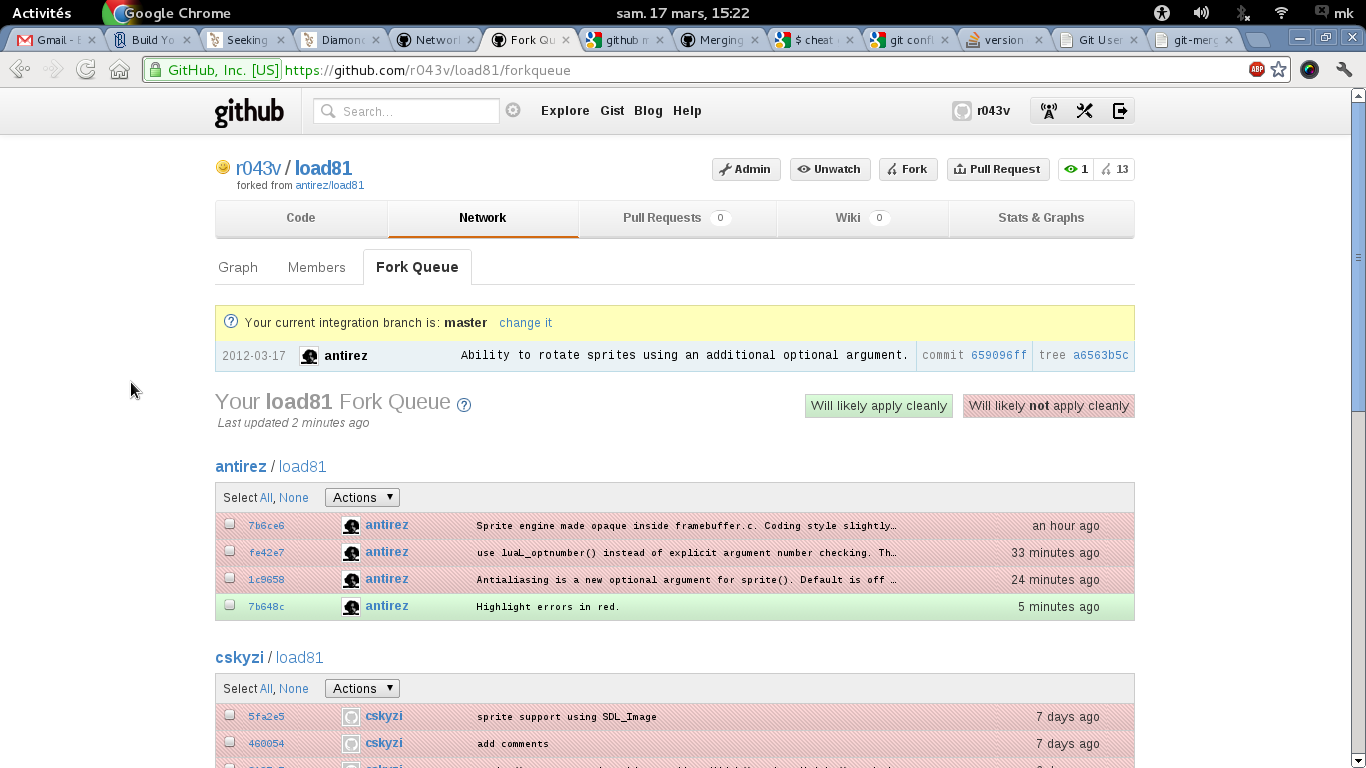Open Actions dropdown under antirez / load81

(x=362, y=498)
